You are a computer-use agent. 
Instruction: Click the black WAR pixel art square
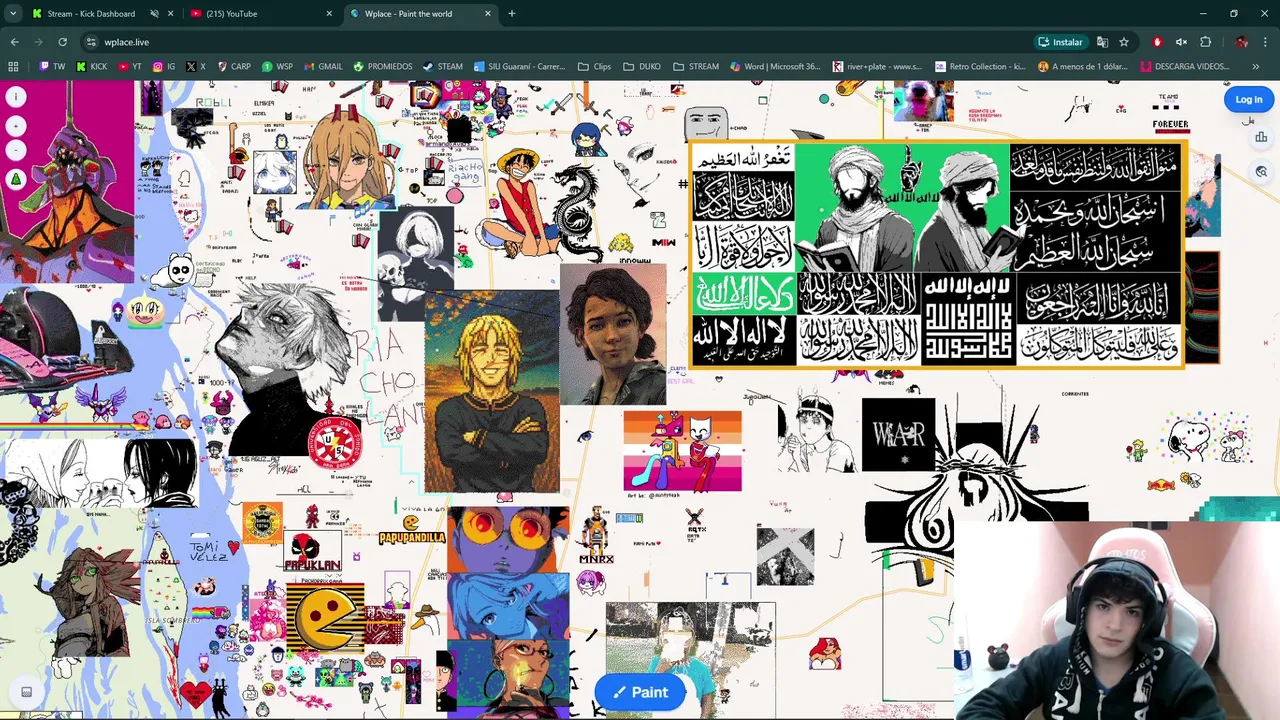[x=898, y=435]
